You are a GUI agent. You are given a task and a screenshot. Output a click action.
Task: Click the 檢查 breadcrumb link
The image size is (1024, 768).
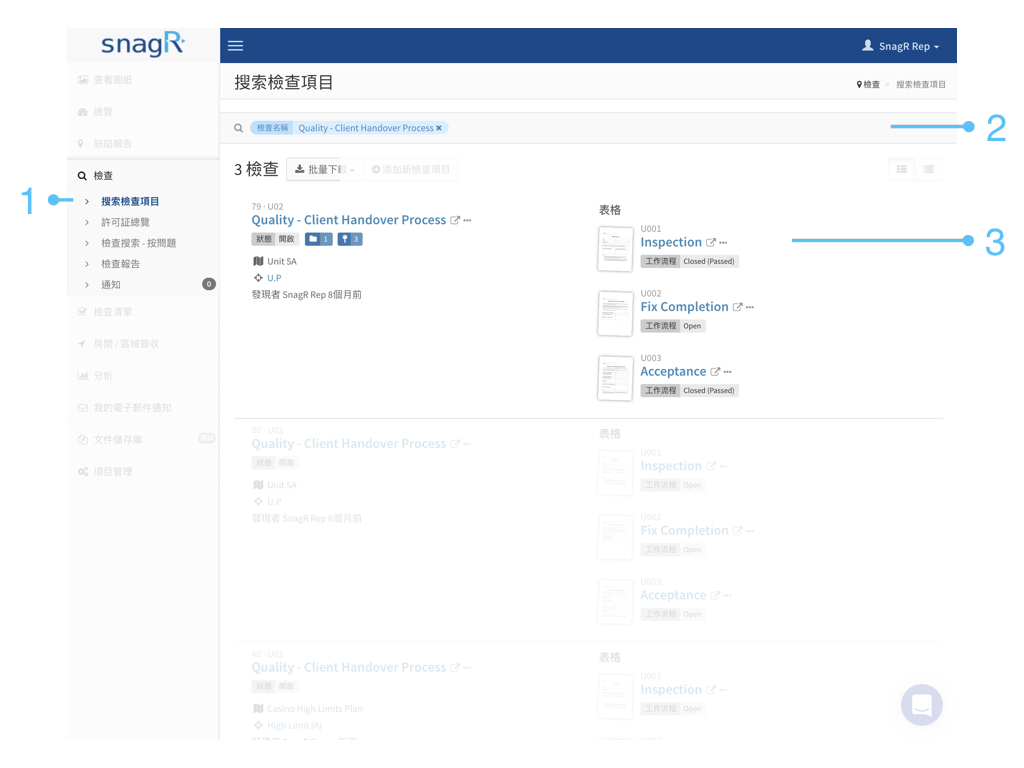click(869, 84)
